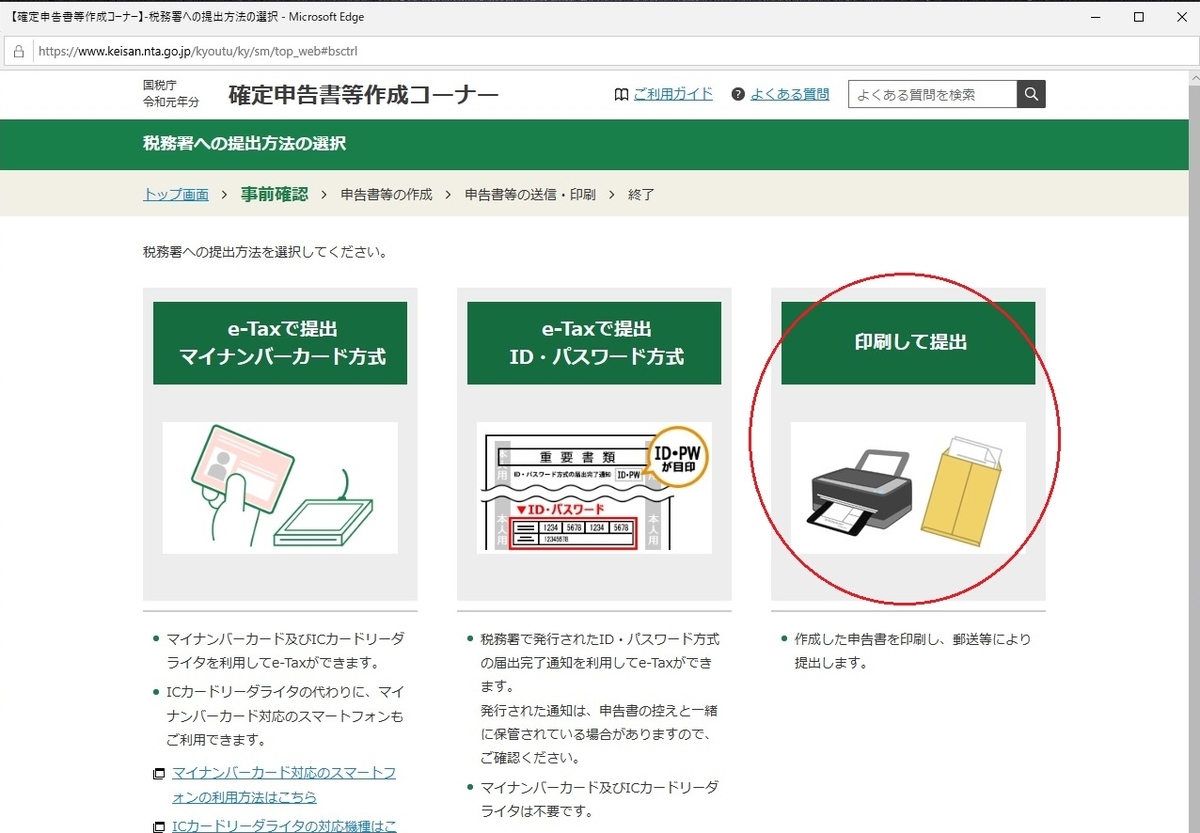This screenshot has width=1200, height=833.
Task: Click 事前確認 breadcrumb step
Action: click(x=274, y=194)
